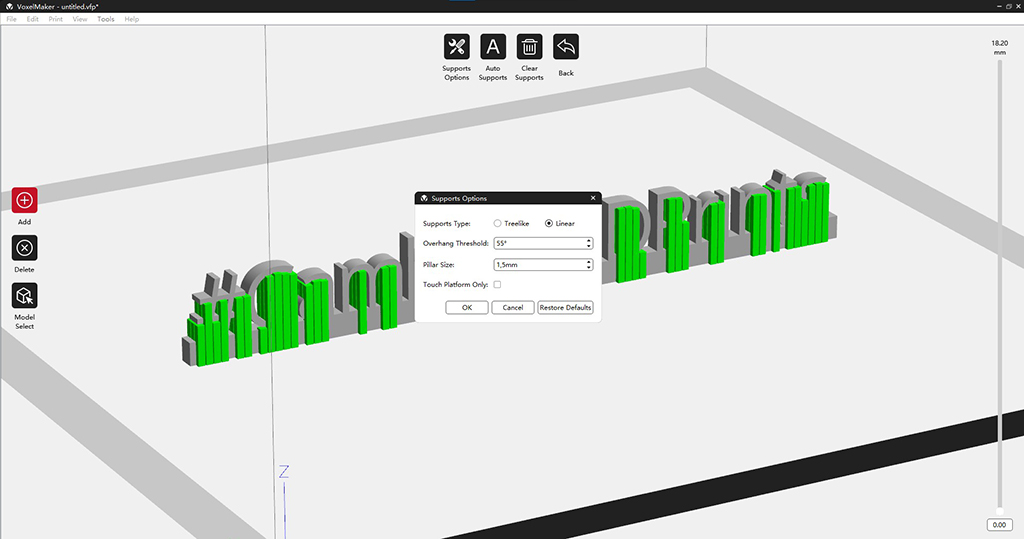The height and width of the screenshot is (539, 1024).
Task: Select the Add supports tool
Action: coord(25,200)
